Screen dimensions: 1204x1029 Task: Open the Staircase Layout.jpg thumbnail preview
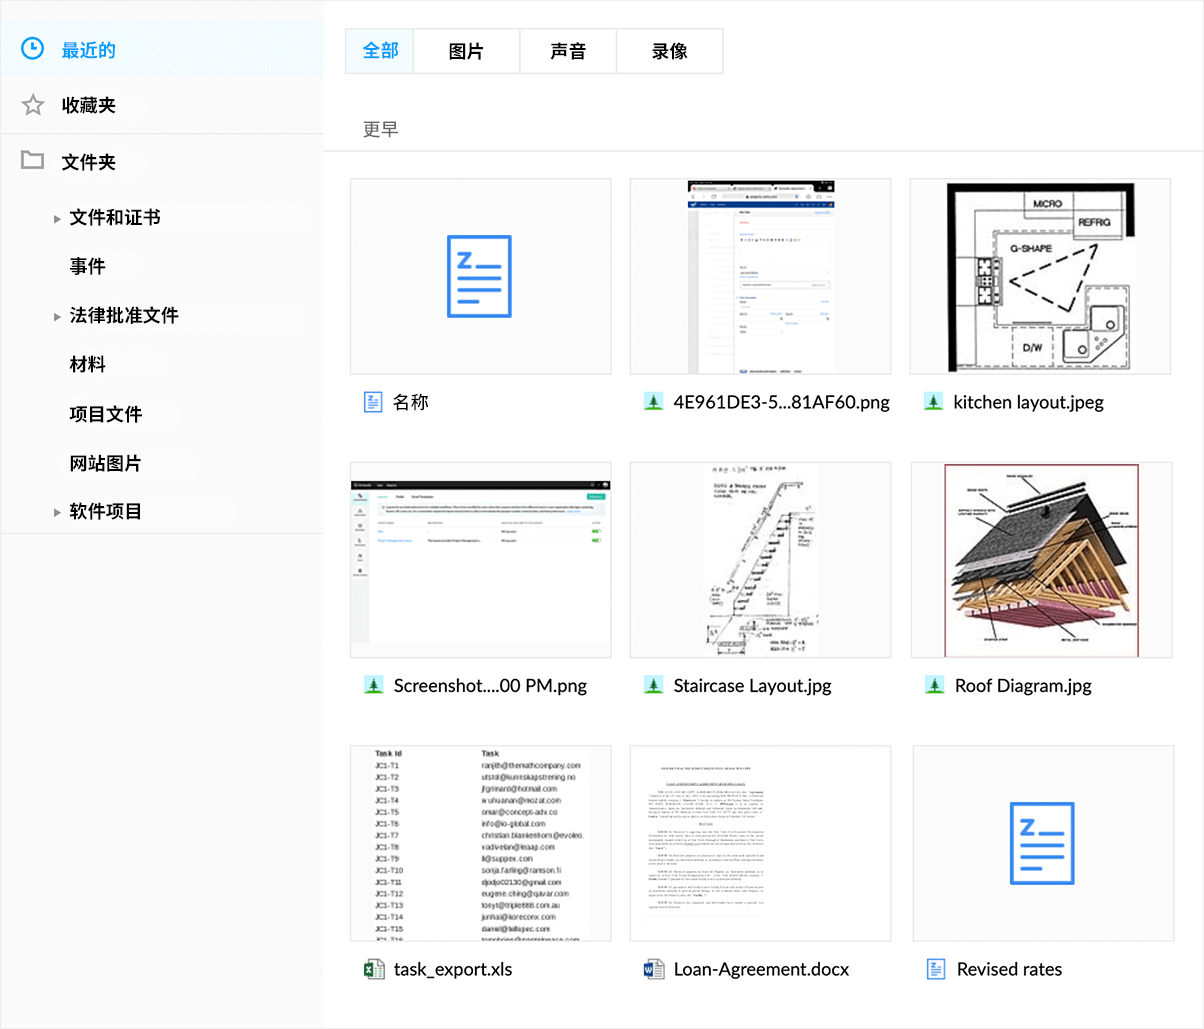point(760,560)
